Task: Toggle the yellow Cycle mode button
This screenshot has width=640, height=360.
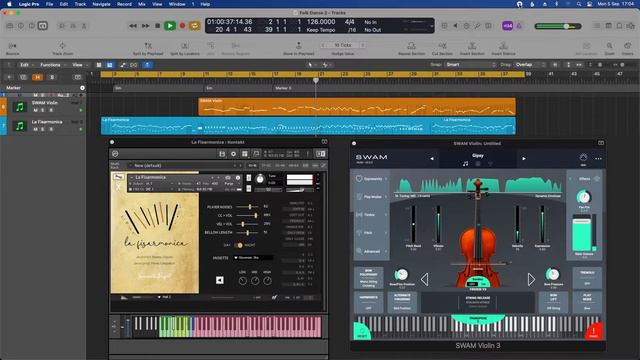Action: (195, 26)
